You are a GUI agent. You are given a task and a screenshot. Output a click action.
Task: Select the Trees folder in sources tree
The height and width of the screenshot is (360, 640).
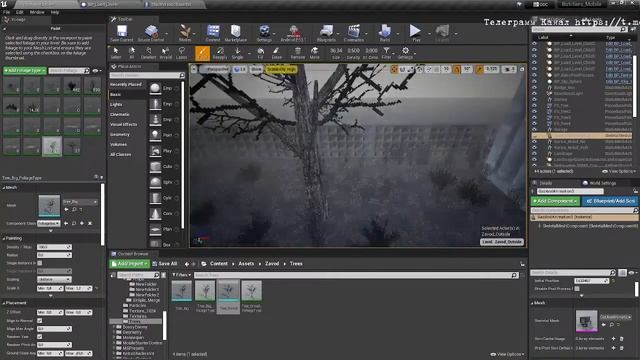(134, 322)
